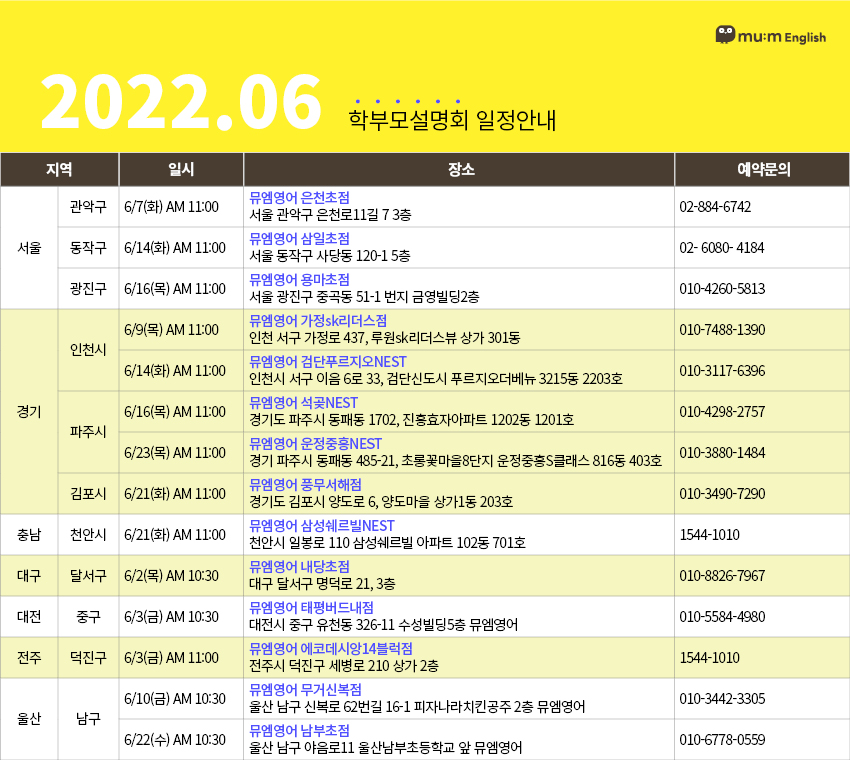The width and height of the screenshot is (850, 760).
Task: Select the 달서구 district cell
Action: pyautogui.click(x=88, y=576)
